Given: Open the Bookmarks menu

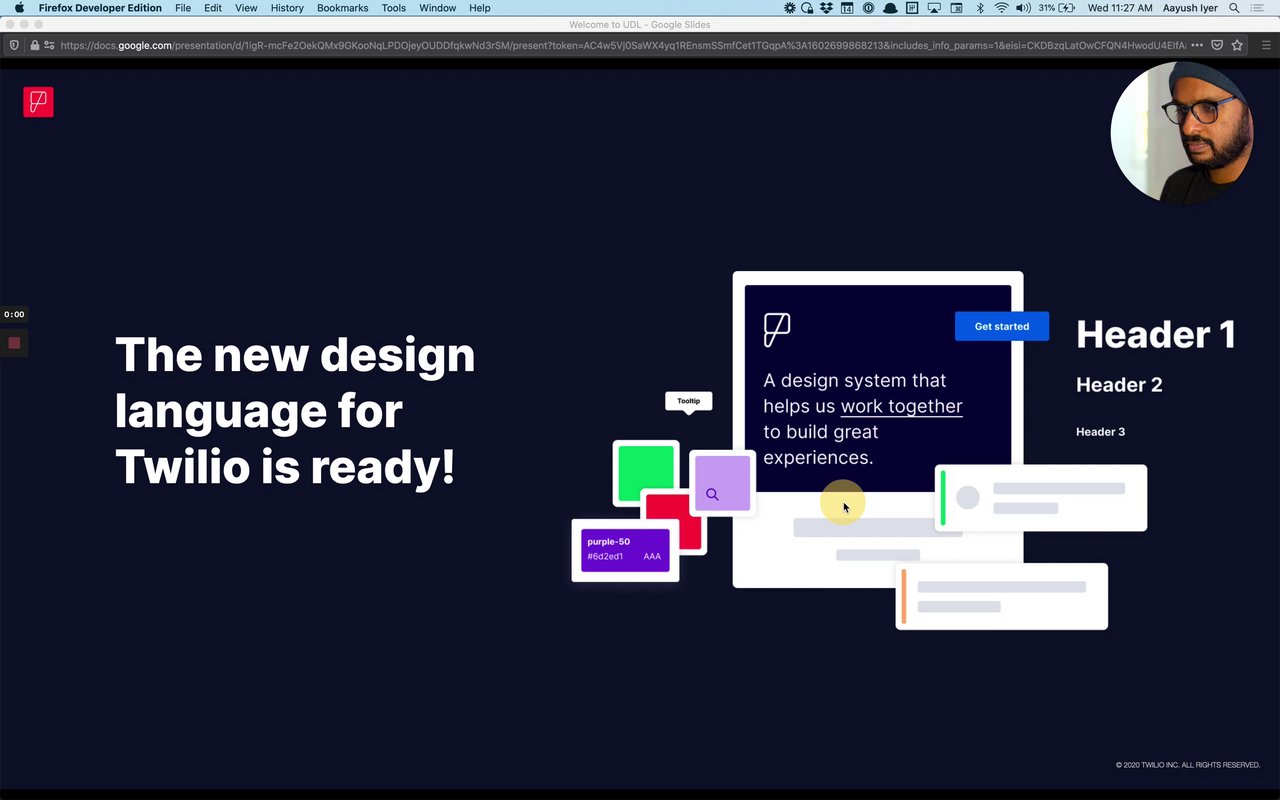Looking at the screenshot, I should click(x=343, y=8).
